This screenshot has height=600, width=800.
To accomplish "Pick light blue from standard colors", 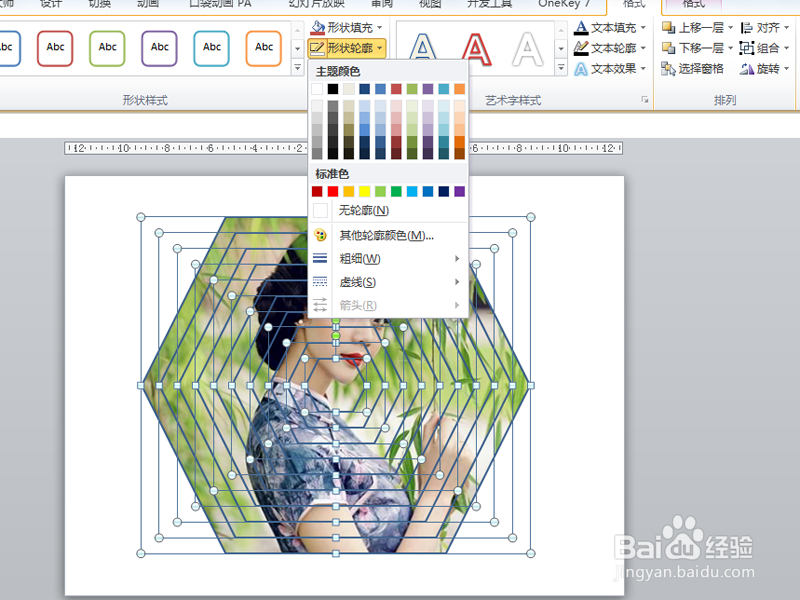I will pos(412,191).
